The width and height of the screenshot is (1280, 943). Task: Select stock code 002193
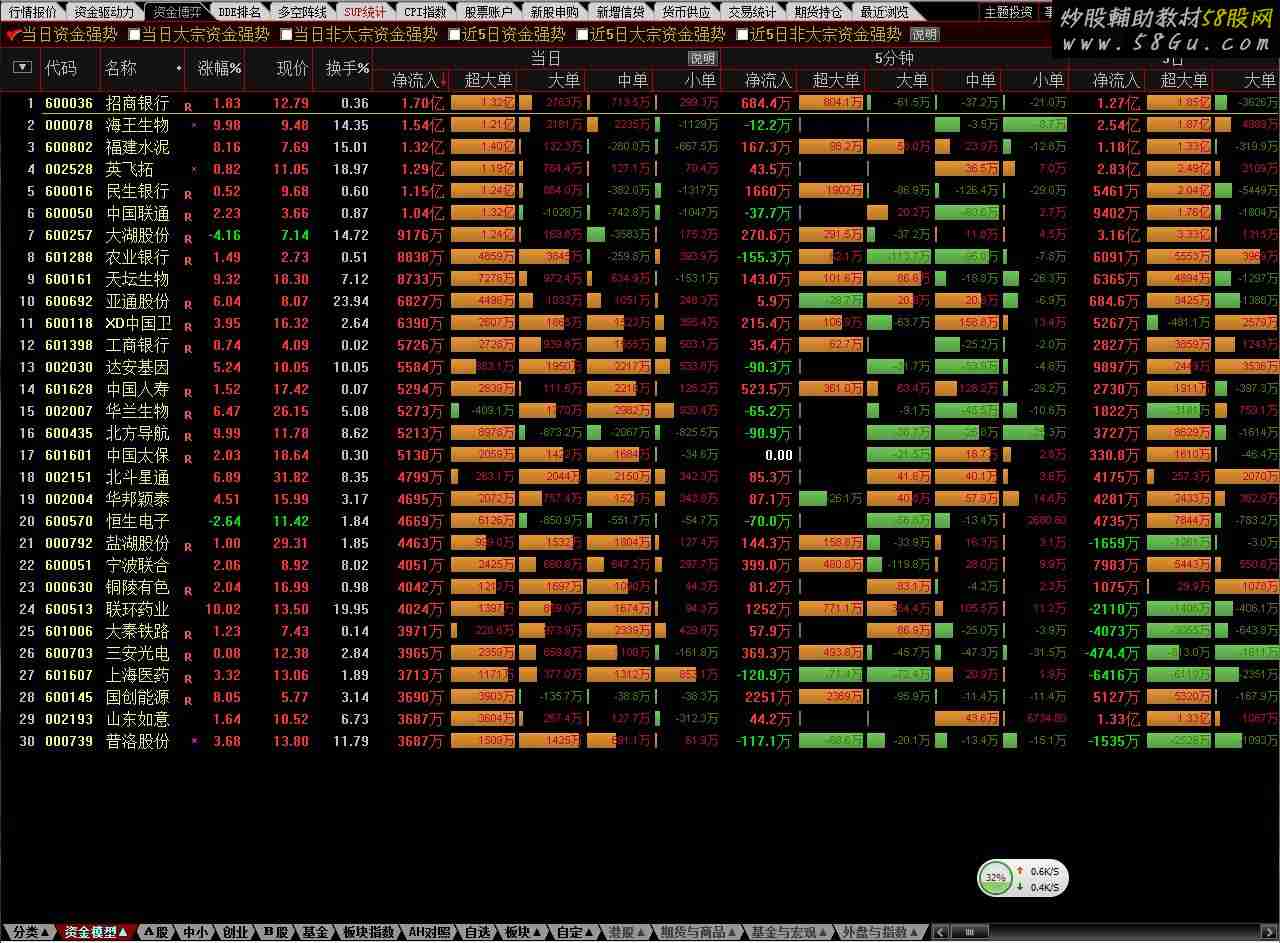point(69,719)
